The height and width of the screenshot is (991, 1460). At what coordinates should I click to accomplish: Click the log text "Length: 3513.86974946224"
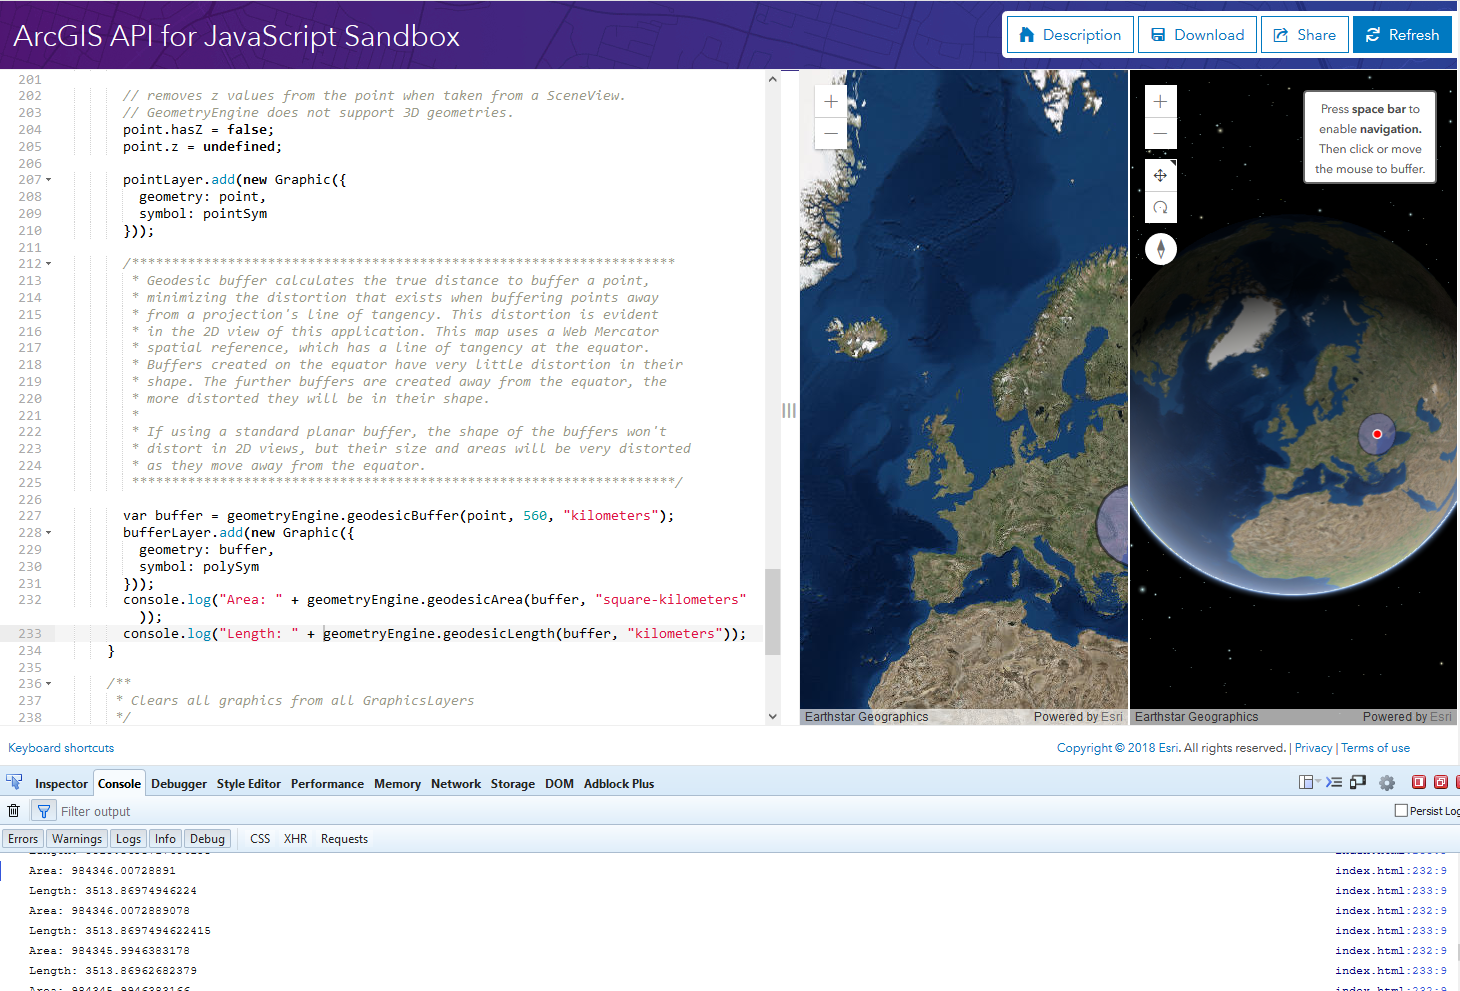pyautogui.click(x=113, y=891)
